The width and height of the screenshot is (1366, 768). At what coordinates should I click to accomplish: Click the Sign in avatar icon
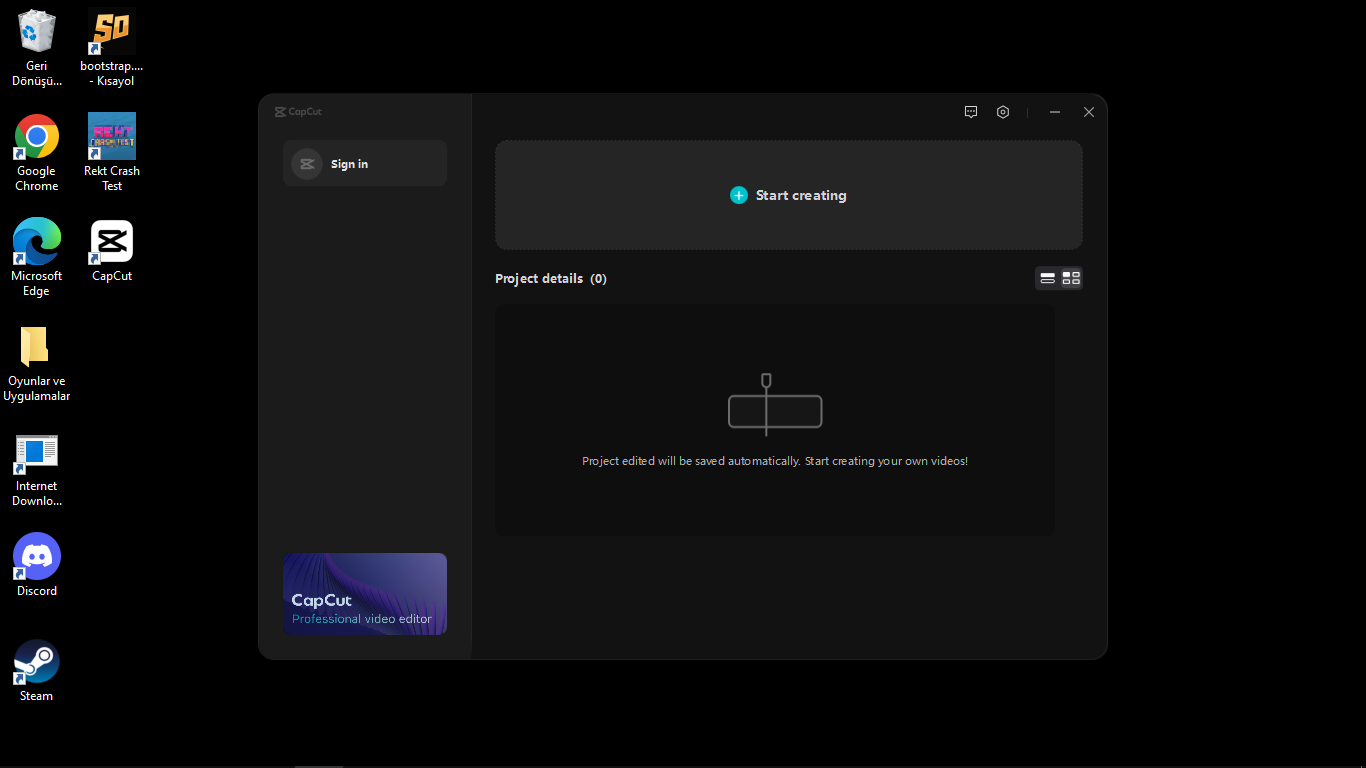pos(307,164)
